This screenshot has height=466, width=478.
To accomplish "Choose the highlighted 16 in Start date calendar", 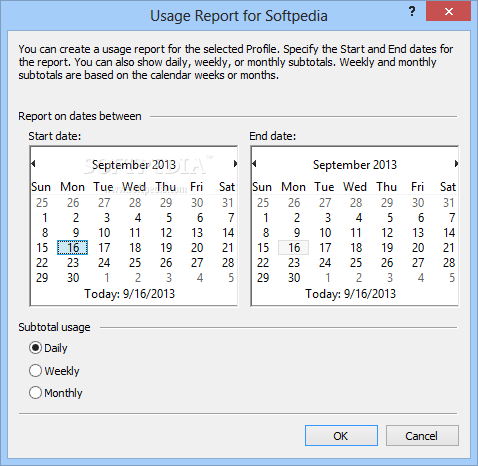I will point(73,248).
